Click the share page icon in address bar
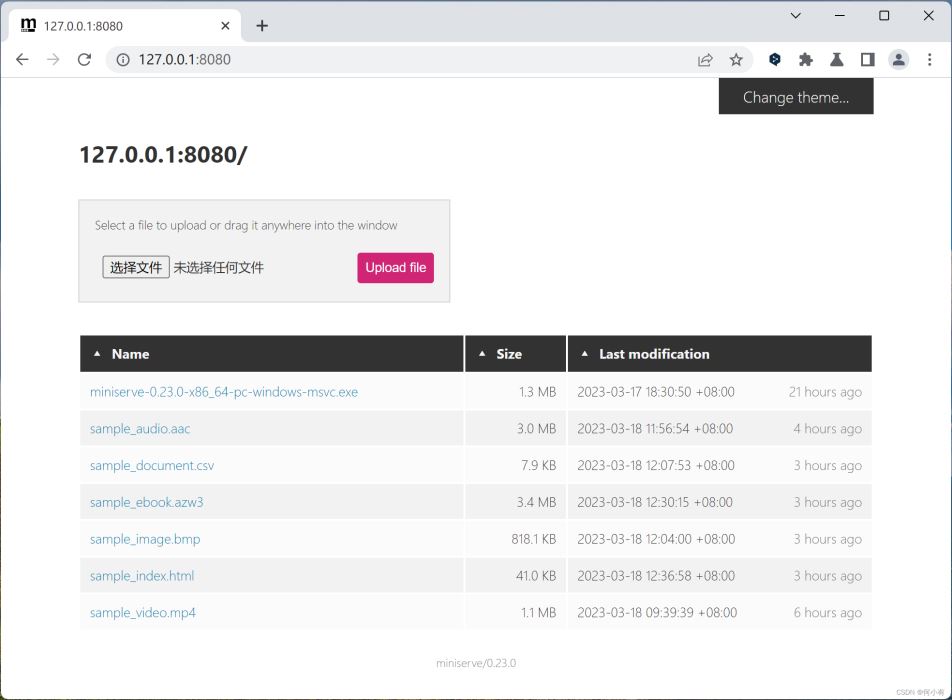Viewport: 952px width, 700px height. [x=705, y=59]
